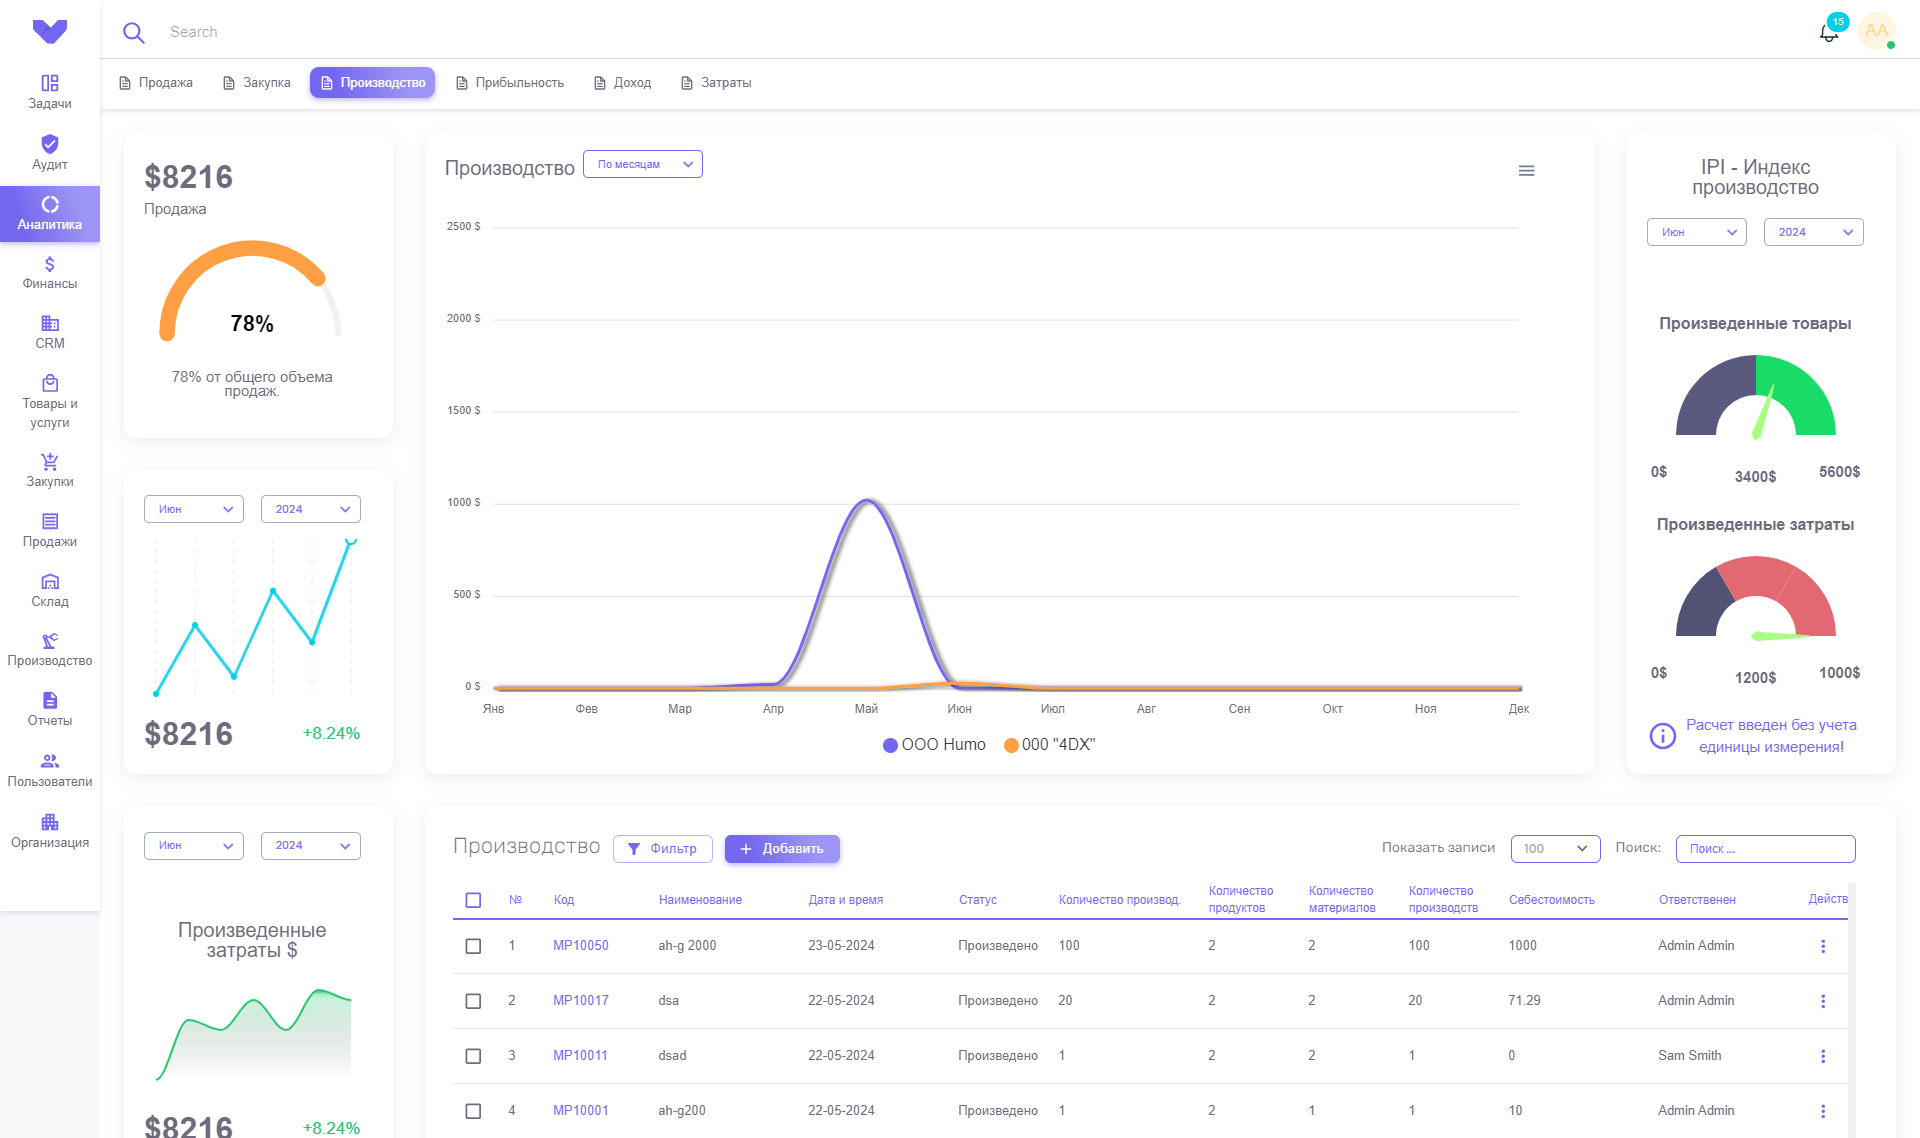Sort by Наименование column header
Image resolution: width=1920 pixels, height=1138 pixels.
(x=700, y=900)
